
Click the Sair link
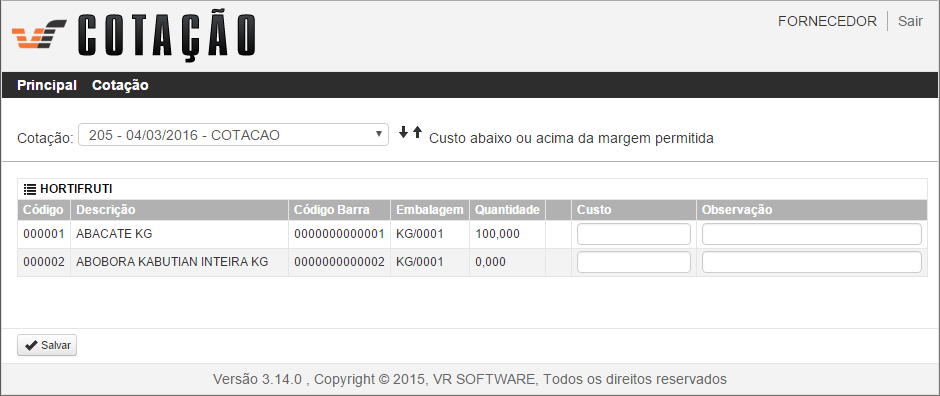coord(910,21)
